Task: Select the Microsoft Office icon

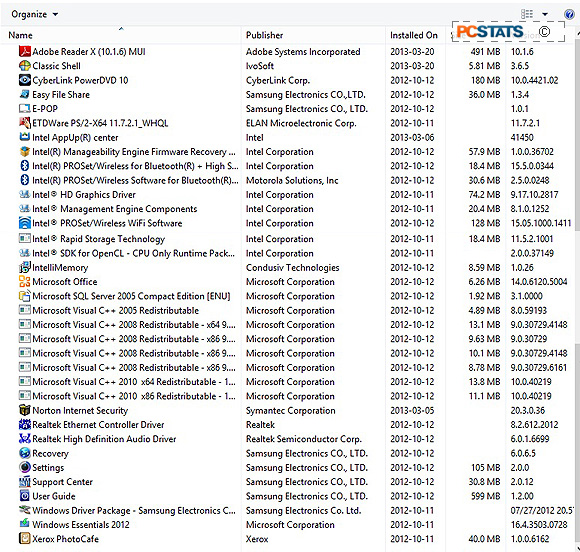Action: coord(24,281)
